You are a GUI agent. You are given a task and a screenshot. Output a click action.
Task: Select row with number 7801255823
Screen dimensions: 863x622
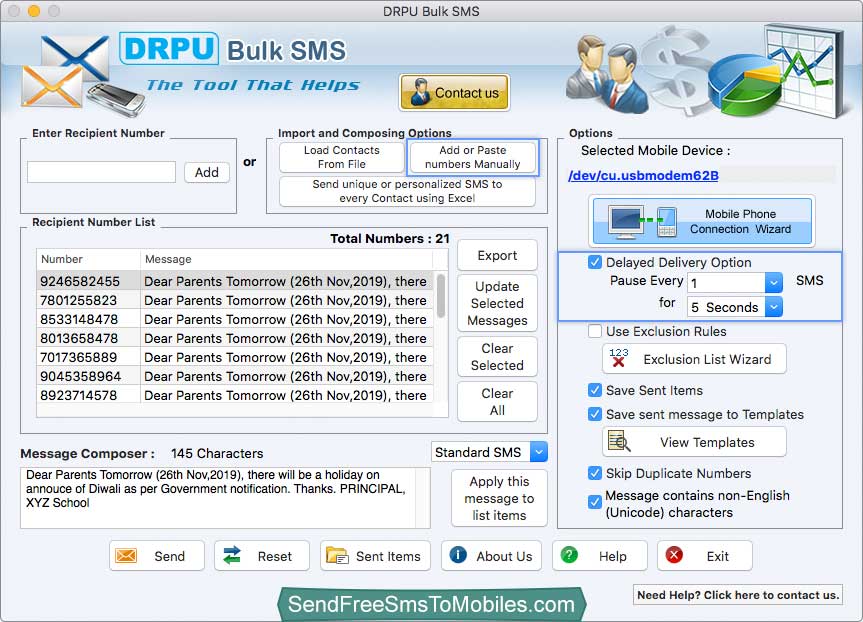(236, 300)
